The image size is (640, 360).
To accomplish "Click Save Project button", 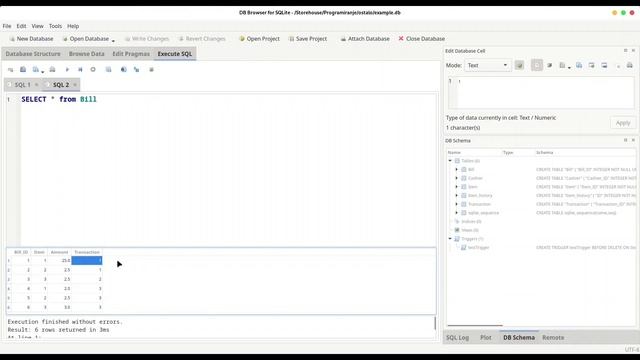I will pos(308,39).
